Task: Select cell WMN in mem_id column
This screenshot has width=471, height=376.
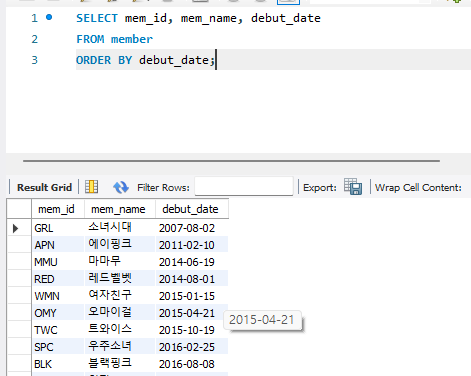Action: click(58, 296)
